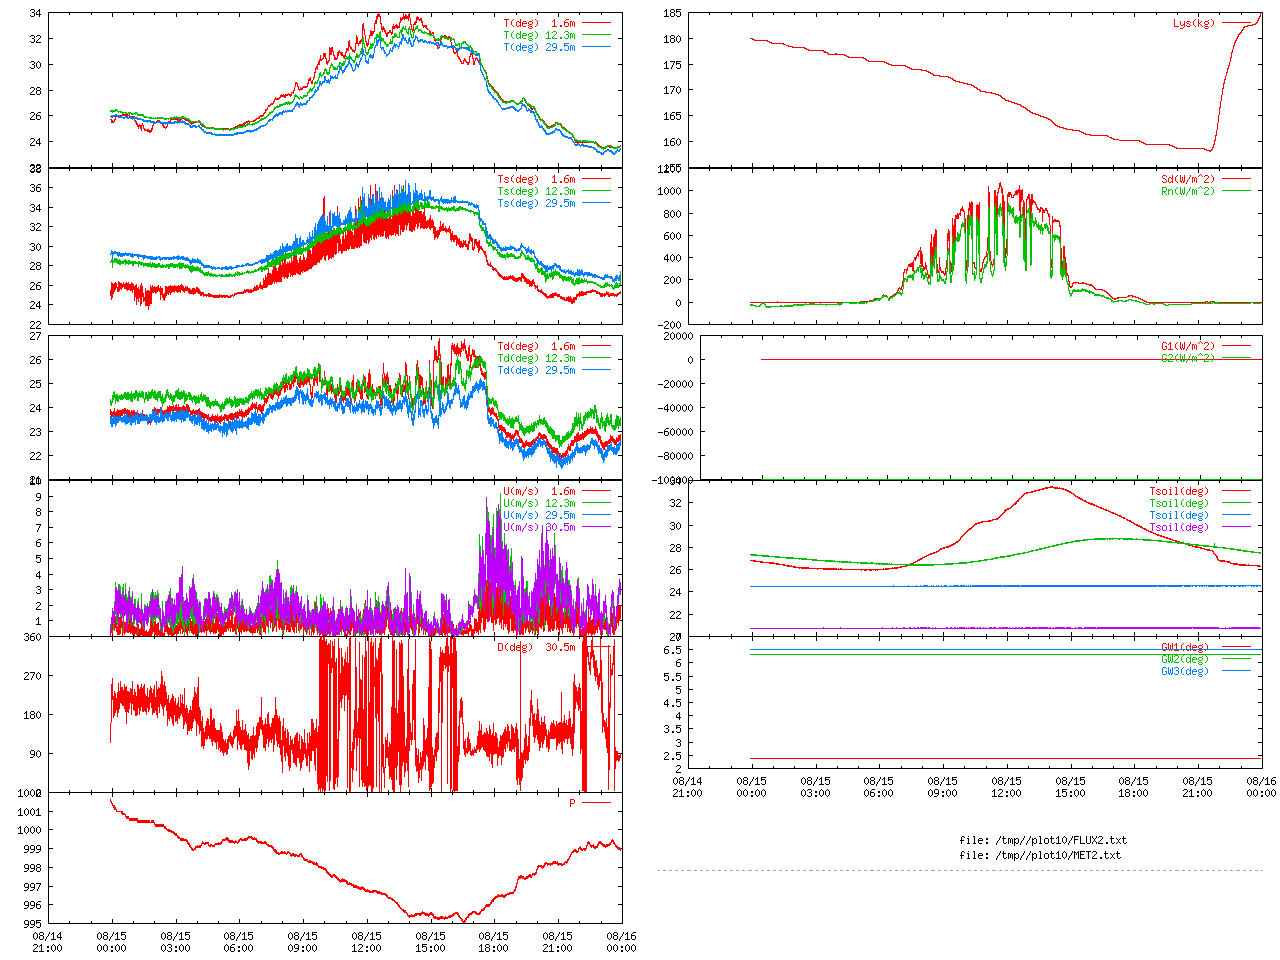The image size is (1280, 960).
Task: Select the "Td(deg) 12.3m" legend text
Action: 536,358
